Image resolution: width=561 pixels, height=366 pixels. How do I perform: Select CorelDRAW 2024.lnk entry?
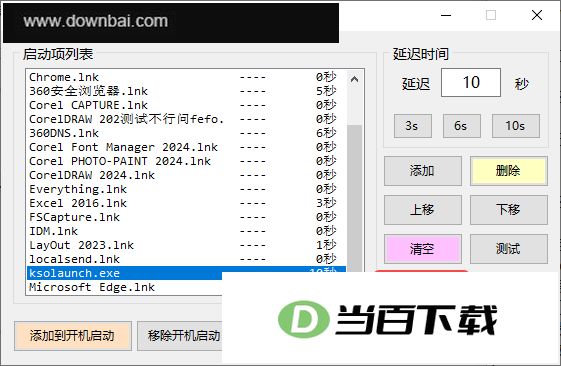[186, 175]
